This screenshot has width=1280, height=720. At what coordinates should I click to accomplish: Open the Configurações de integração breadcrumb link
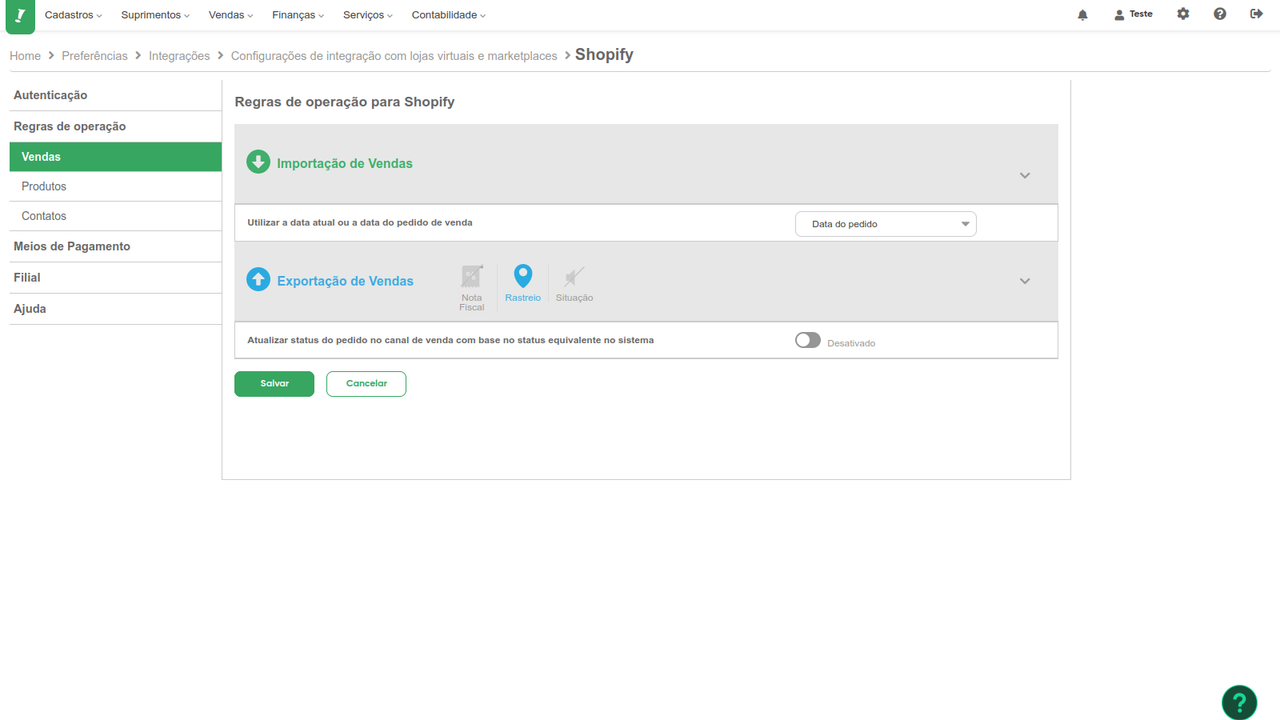[394, 56]
